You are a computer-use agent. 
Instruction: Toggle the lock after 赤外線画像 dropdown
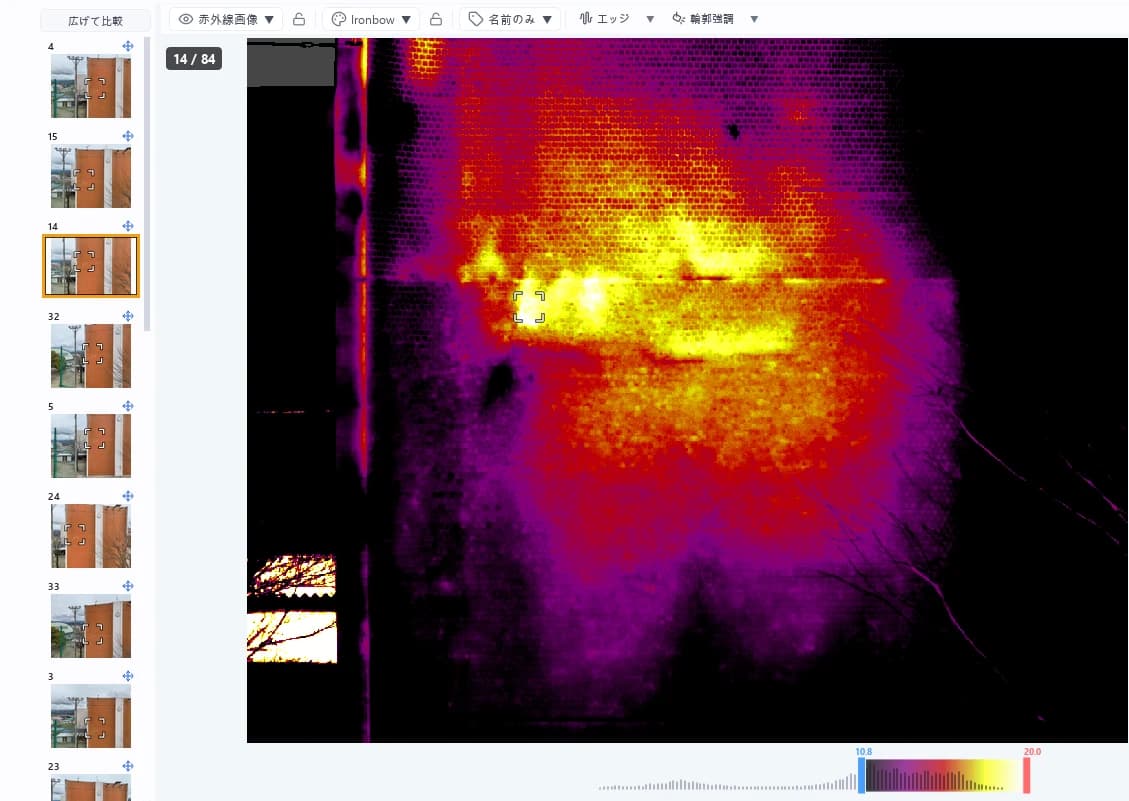(x=299, y=19)
